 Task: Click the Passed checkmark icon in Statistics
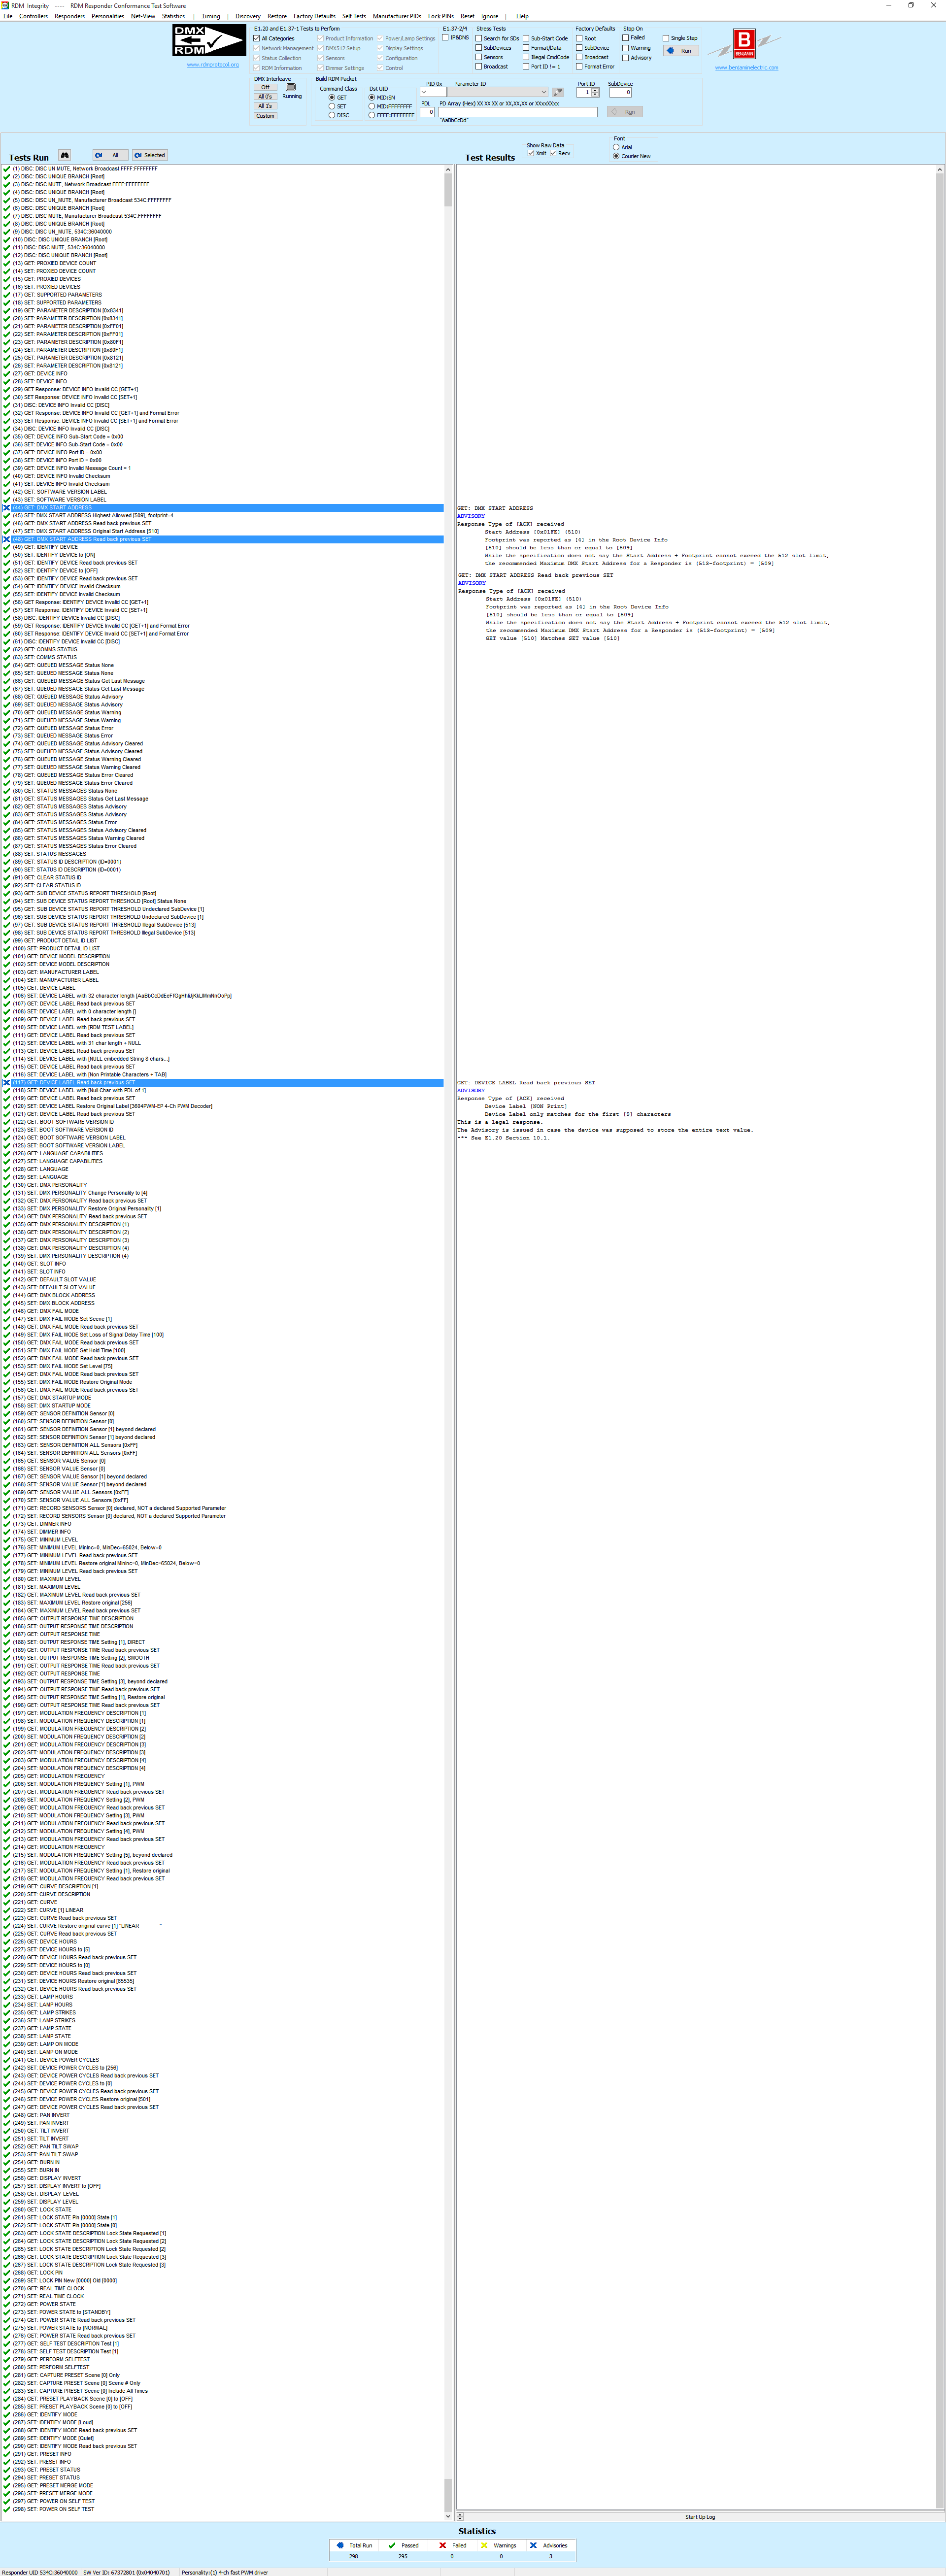coord(392,2545)
